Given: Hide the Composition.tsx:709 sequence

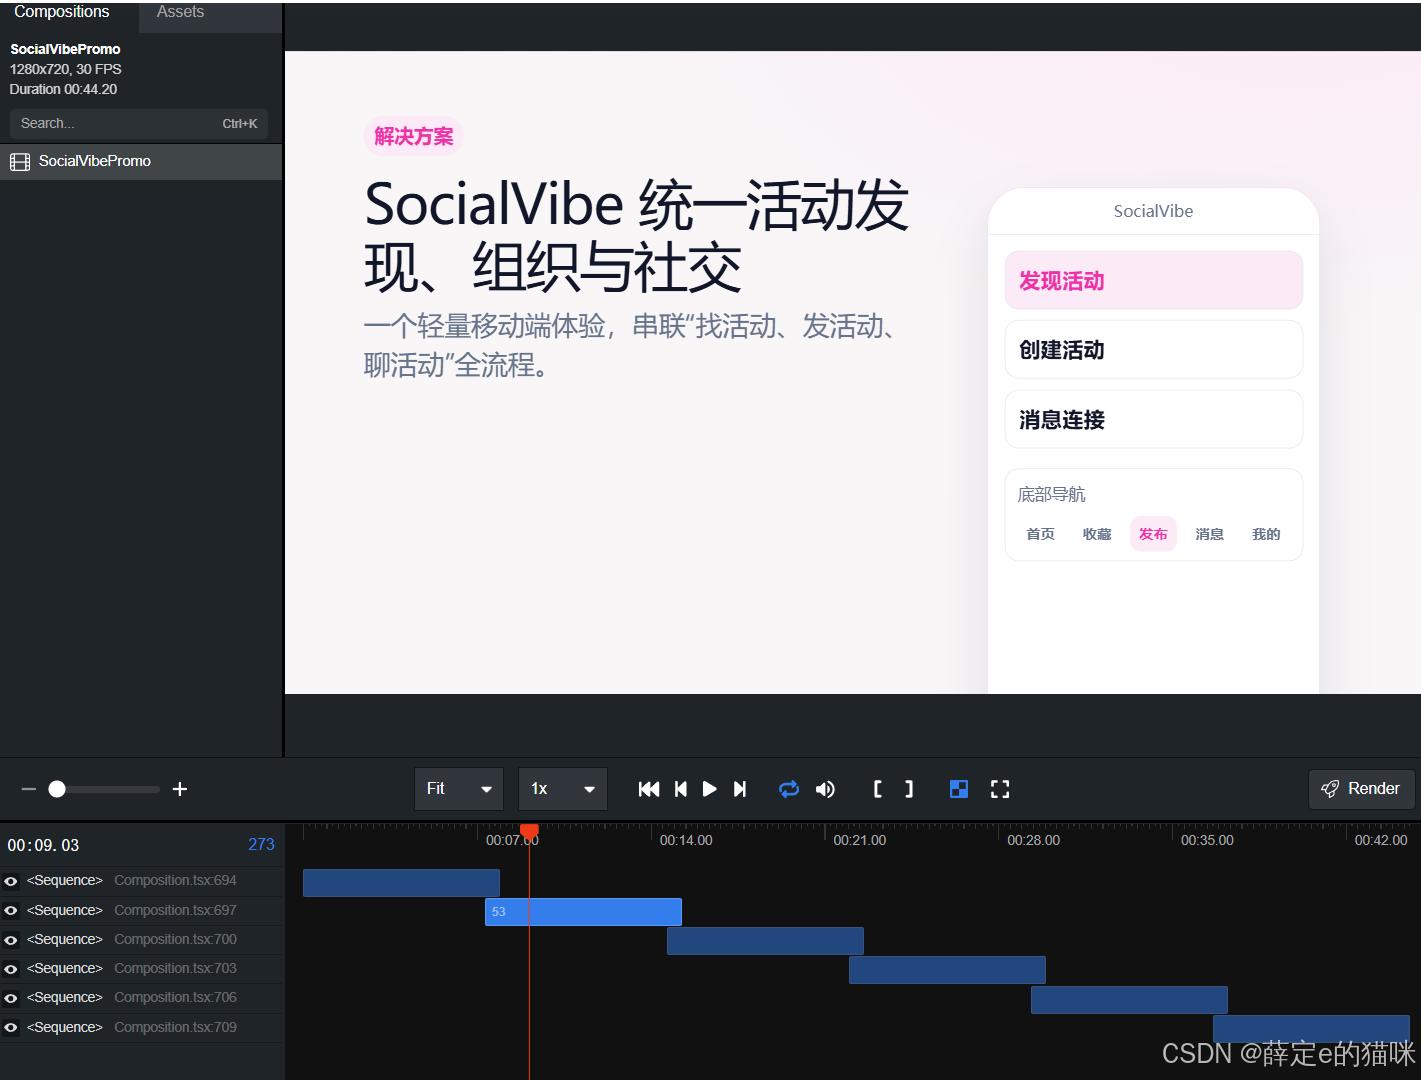Looking at the screenshot, I should tap(11, 1027).
